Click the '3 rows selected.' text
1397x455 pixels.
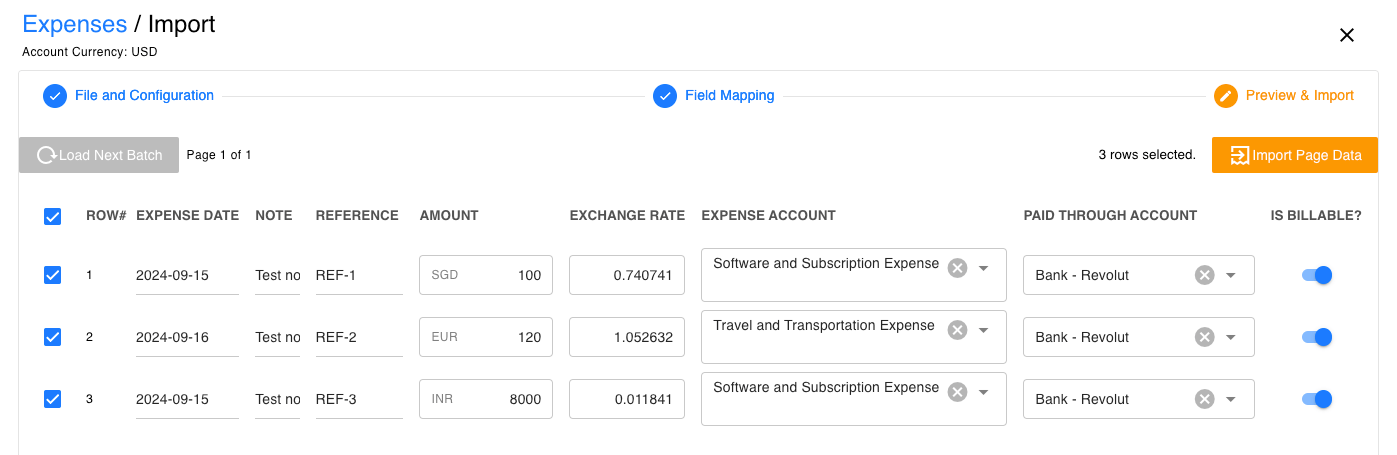click(1147, 155)
